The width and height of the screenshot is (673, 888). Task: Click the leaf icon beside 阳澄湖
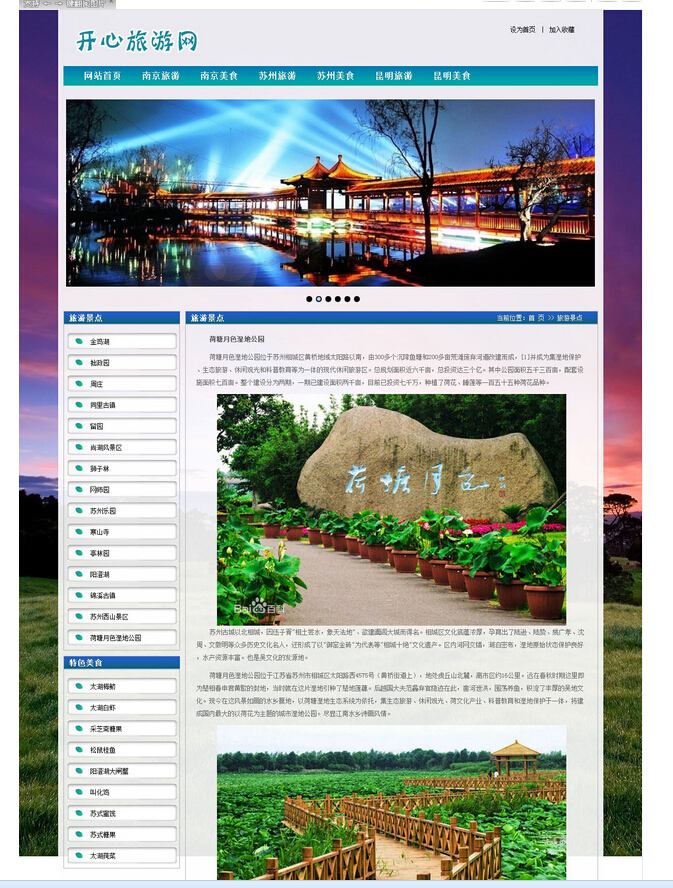coord(78,575)
